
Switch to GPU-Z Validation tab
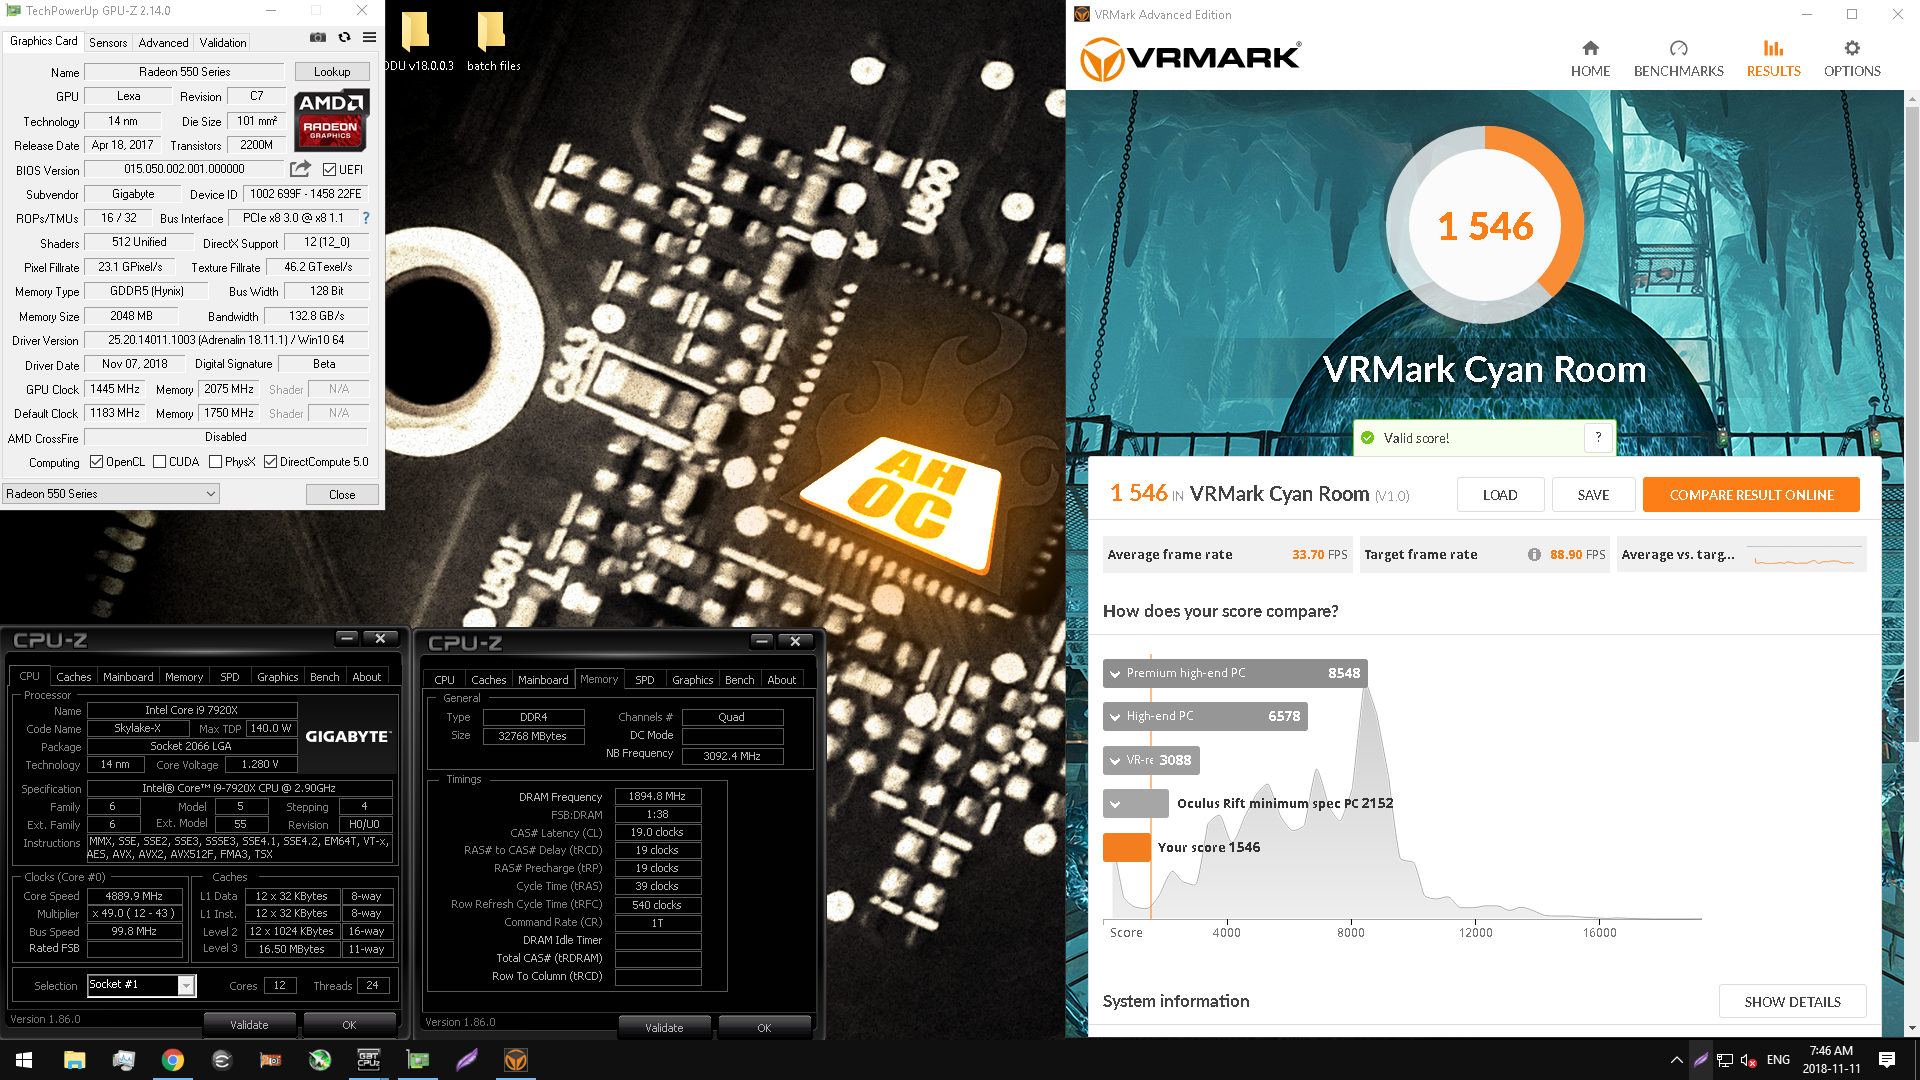(x=222, y=42)
